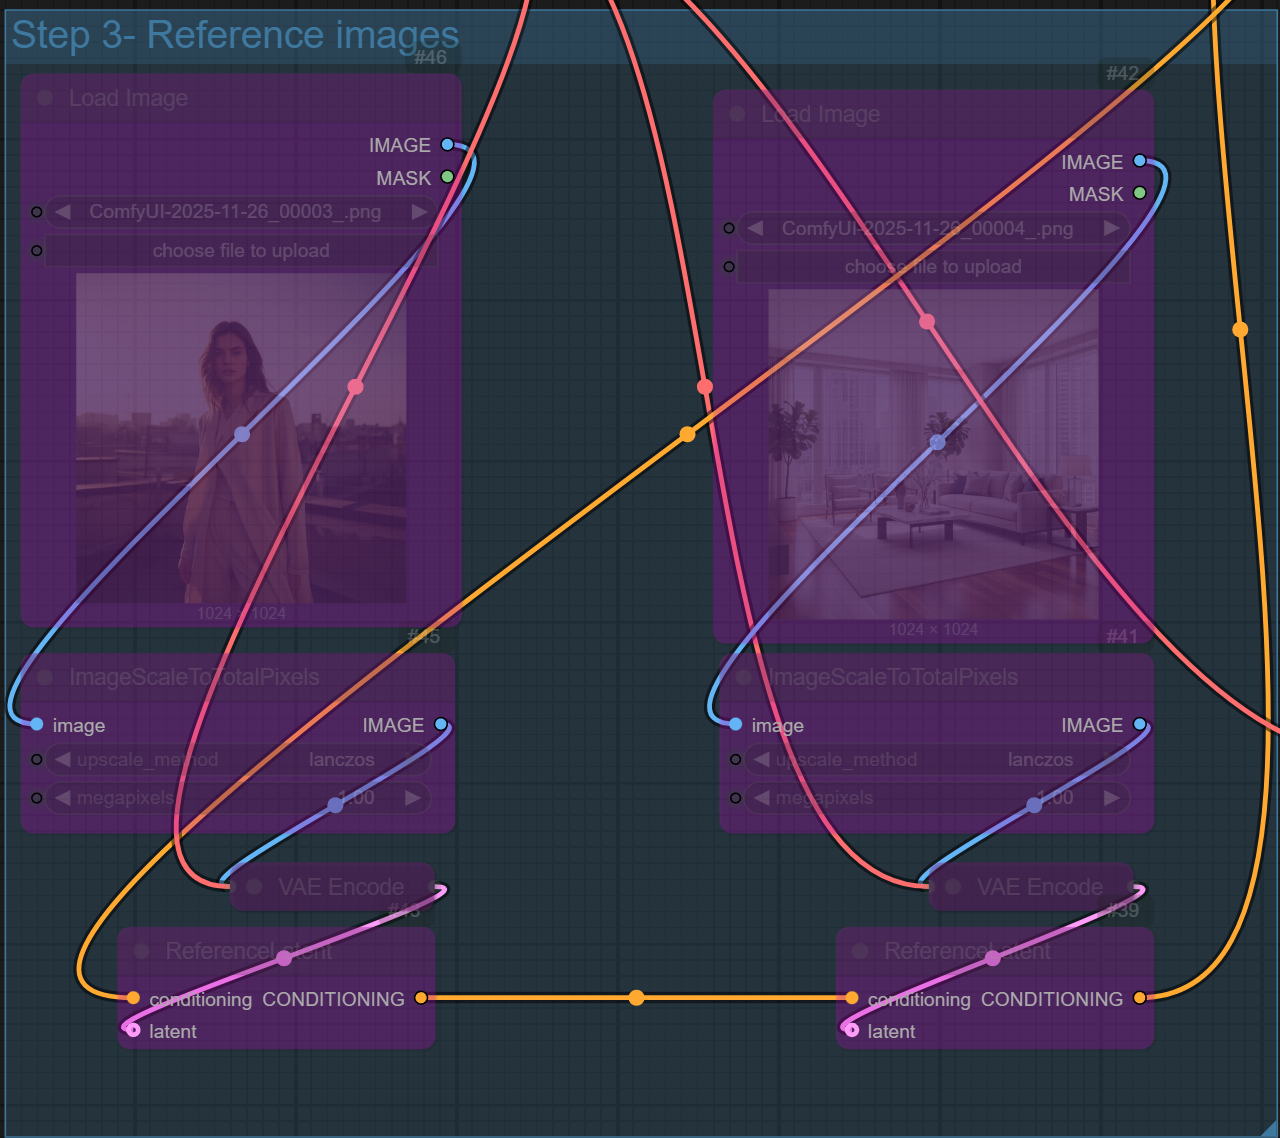Collapse Load Image node #46 via title dot
The height and width of the screenshot is (1138, 1280).
coord(45,98)
